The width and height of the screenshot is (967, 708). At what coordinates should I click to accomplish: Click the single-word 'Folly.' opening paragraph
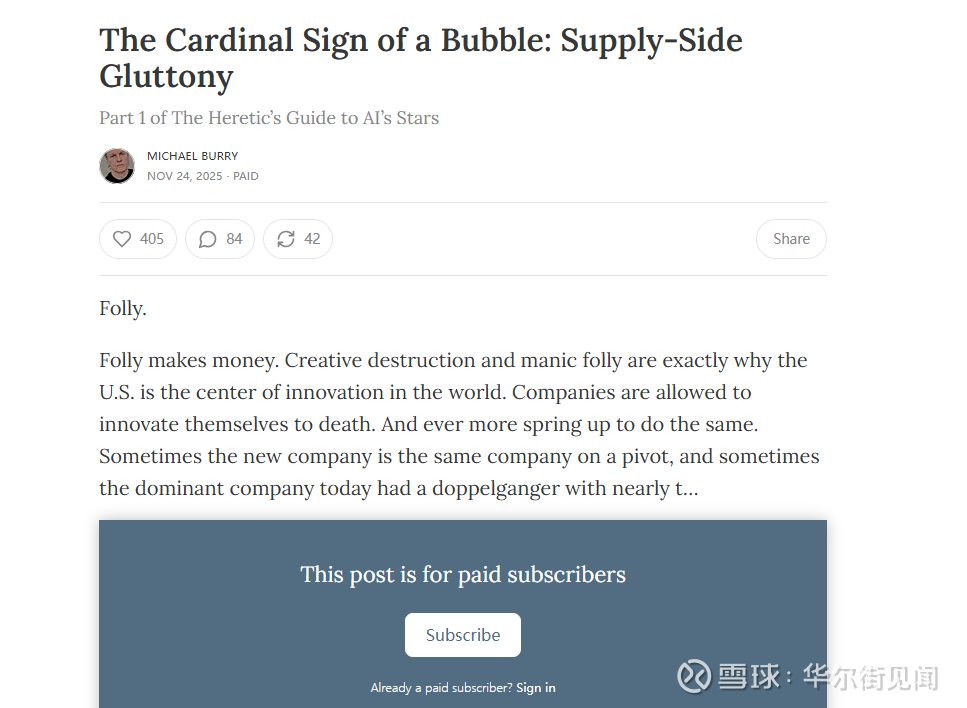[123, 309]
